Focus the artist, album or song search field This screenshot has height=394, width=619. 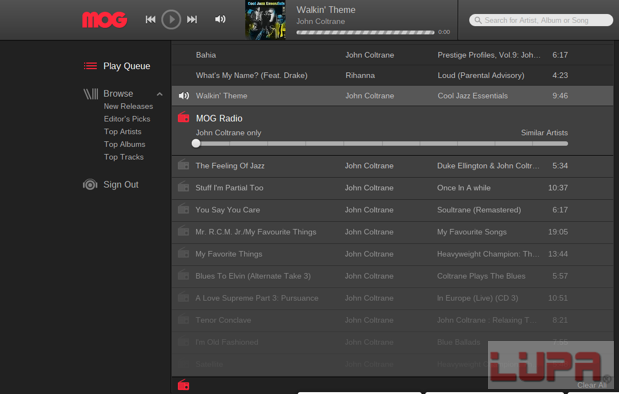[541, 20]
